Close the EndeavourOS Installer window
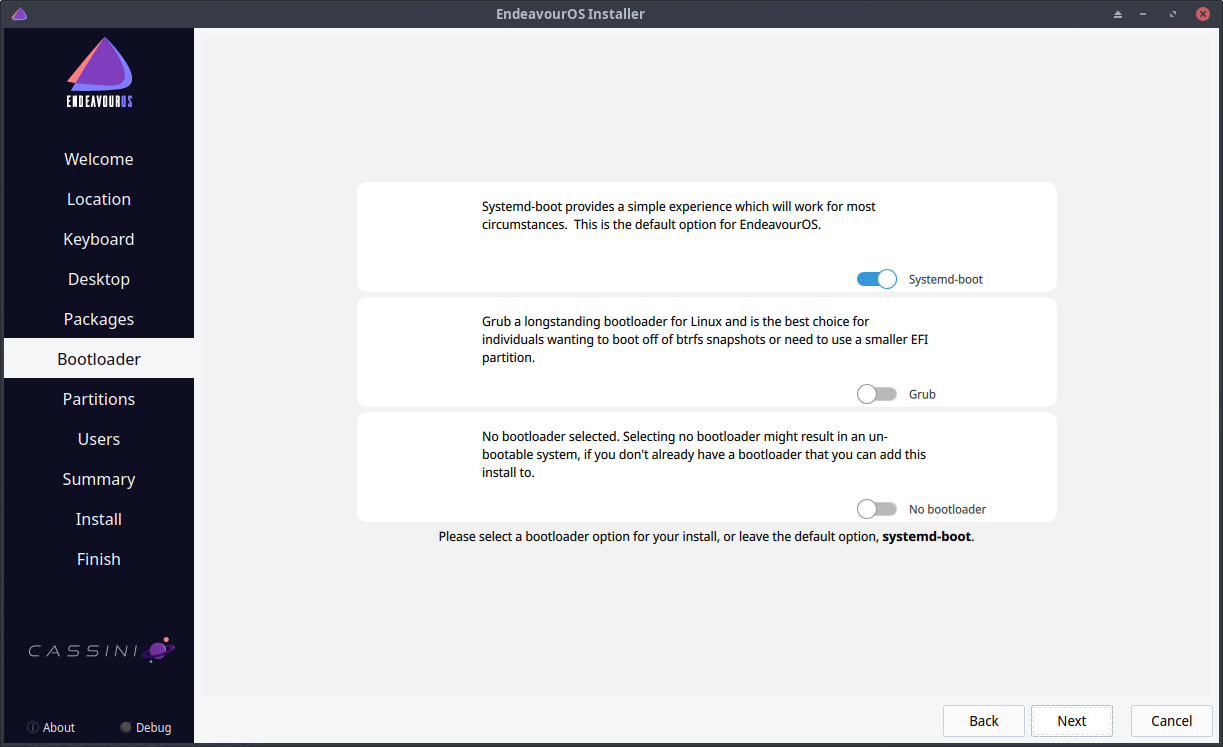This screenshot has height=747, width=1223. pyautogui.click(x=1203, y=14)
